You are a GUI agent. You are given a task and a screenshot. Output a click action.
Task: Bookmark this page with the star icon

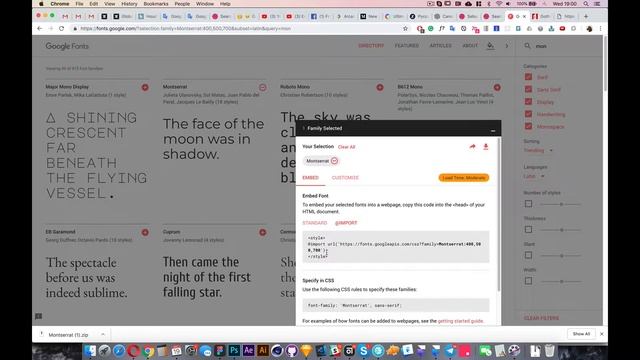[405, 29]
